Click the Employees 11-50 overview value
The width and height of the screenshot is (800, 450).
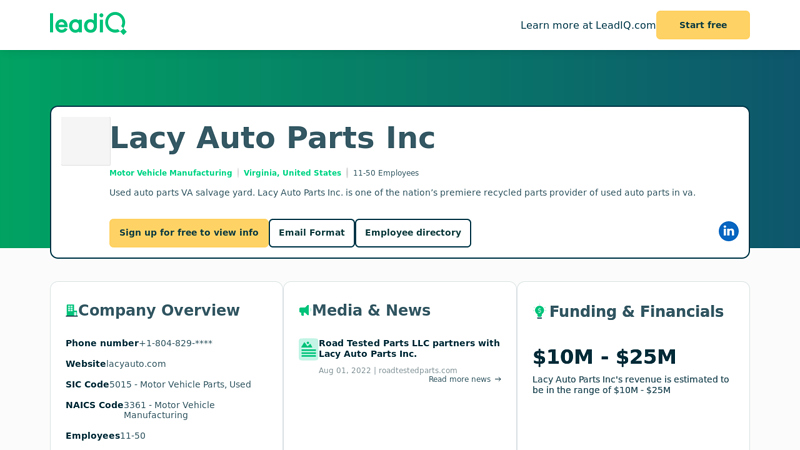click(133, 436)
